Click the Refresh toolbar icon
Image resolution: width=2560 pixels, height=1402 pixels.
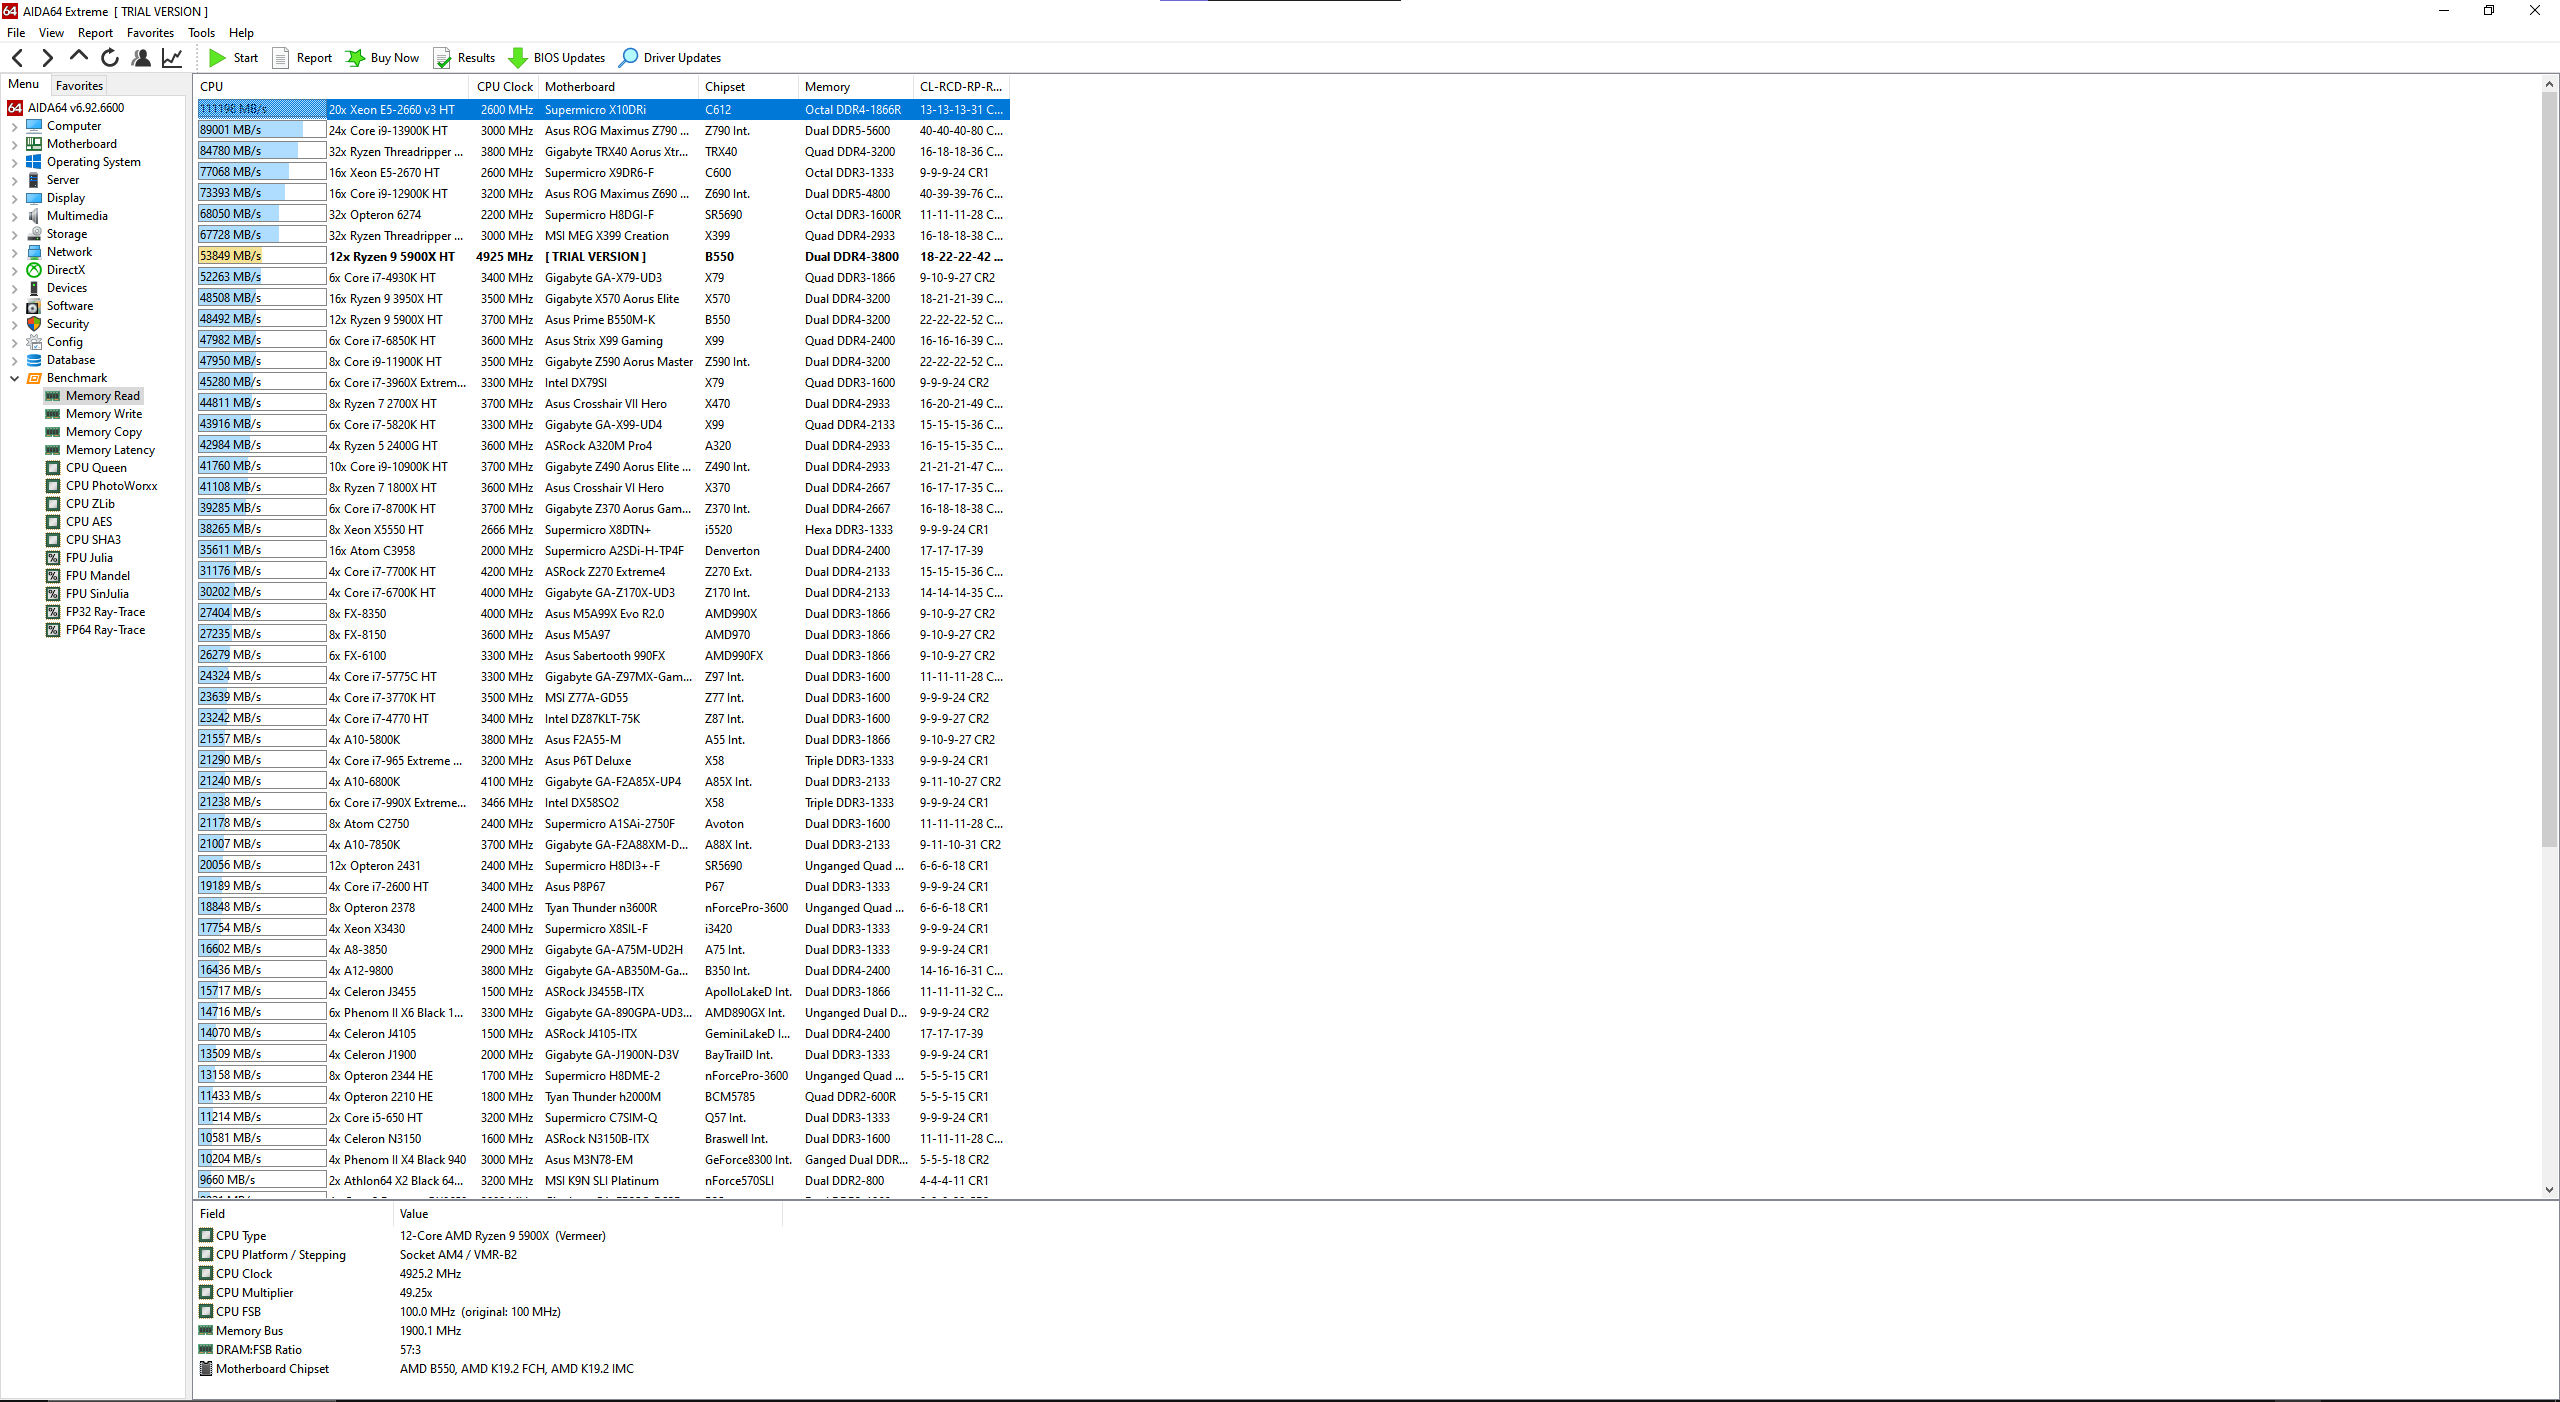[110, 58]
